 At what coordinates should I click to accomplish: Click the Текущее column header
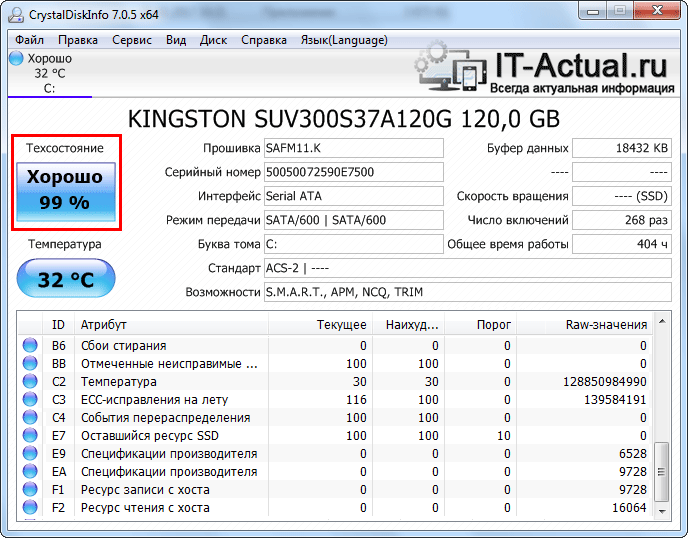pyautogui.click(x=321, y=325)
